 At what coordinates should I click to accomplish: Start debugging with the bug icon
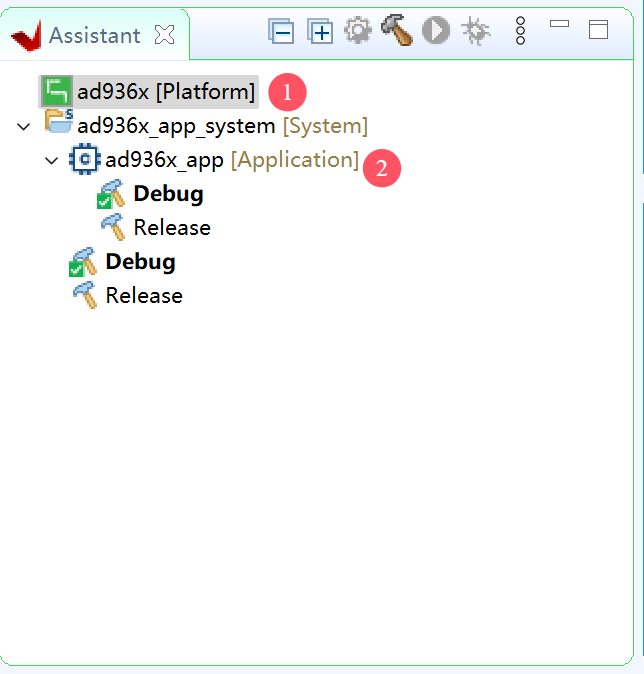pyautogui.click(x=475, y=32)
